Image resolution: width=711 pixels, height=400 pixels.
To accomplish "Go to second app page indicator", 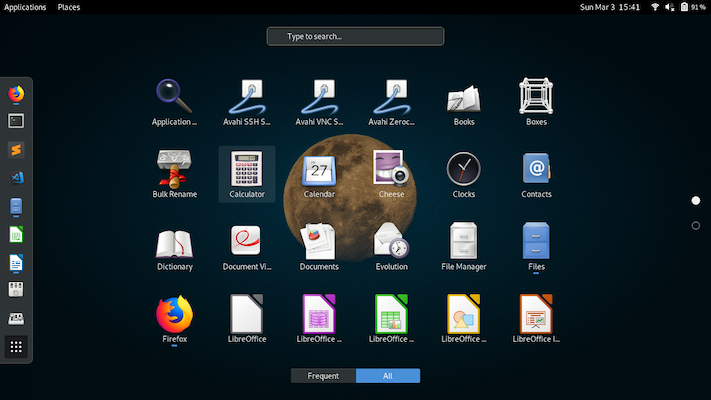I will tap(696, 225).
